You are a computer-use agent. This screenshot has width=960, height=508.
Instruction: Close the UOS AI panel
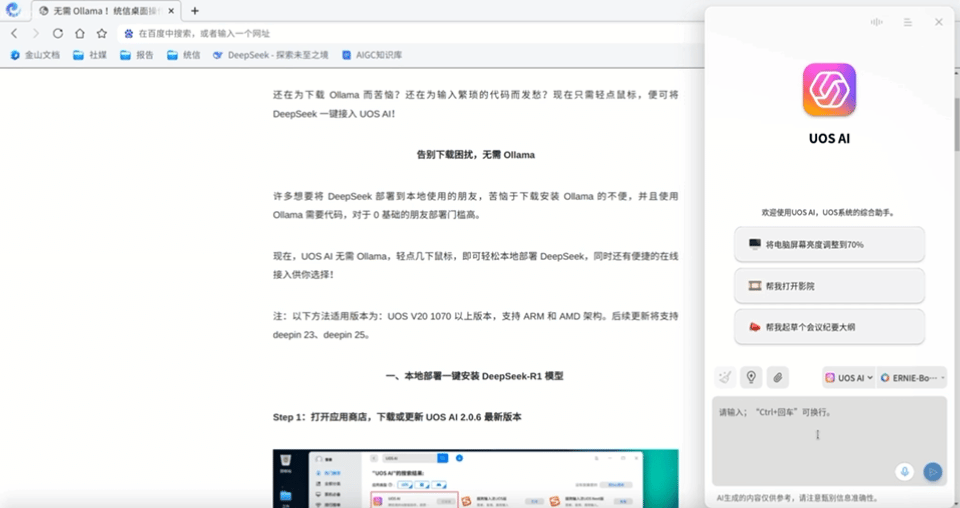(939, 22)
